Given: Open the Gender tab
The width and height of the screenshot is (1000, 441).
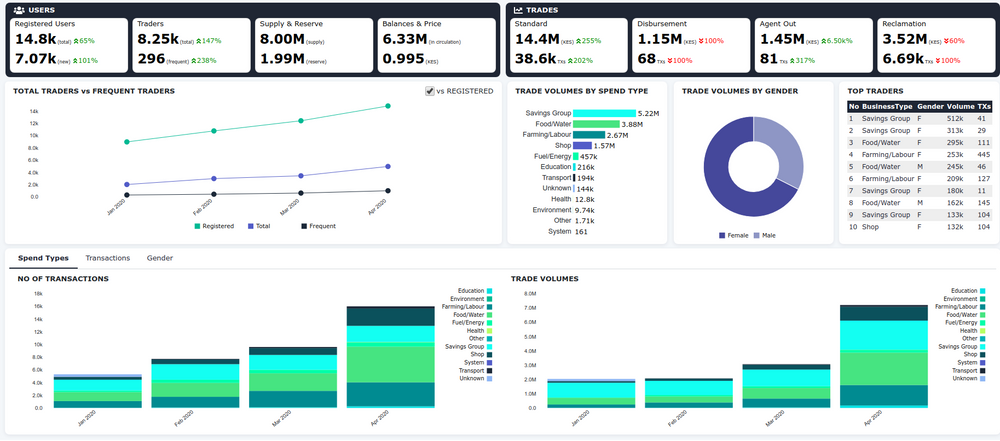Looking at the screenshot, I should [159, 258].
